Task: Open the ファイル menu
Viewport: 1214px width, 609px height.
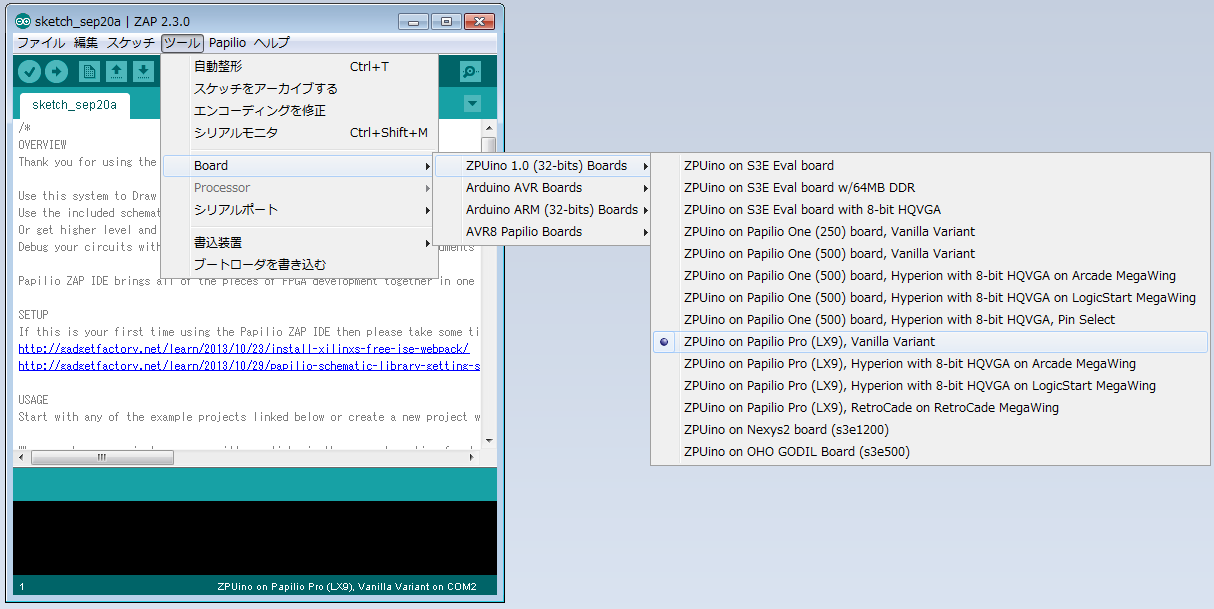Action: coord(41,43)
